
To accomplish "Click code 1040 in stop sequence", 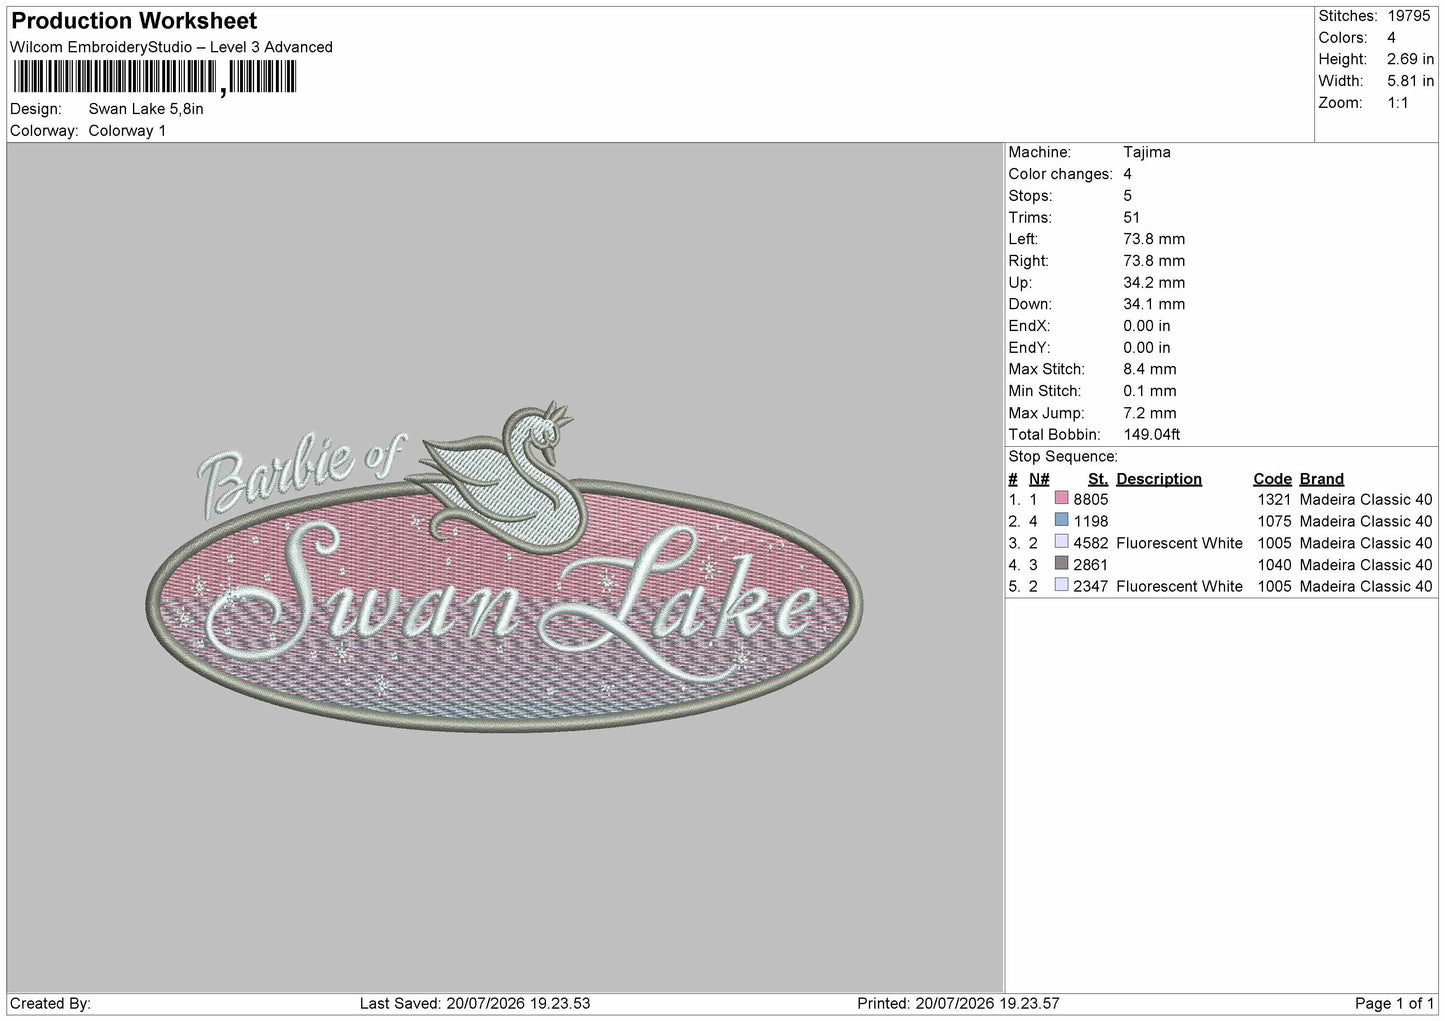I will pos(1274,565).
